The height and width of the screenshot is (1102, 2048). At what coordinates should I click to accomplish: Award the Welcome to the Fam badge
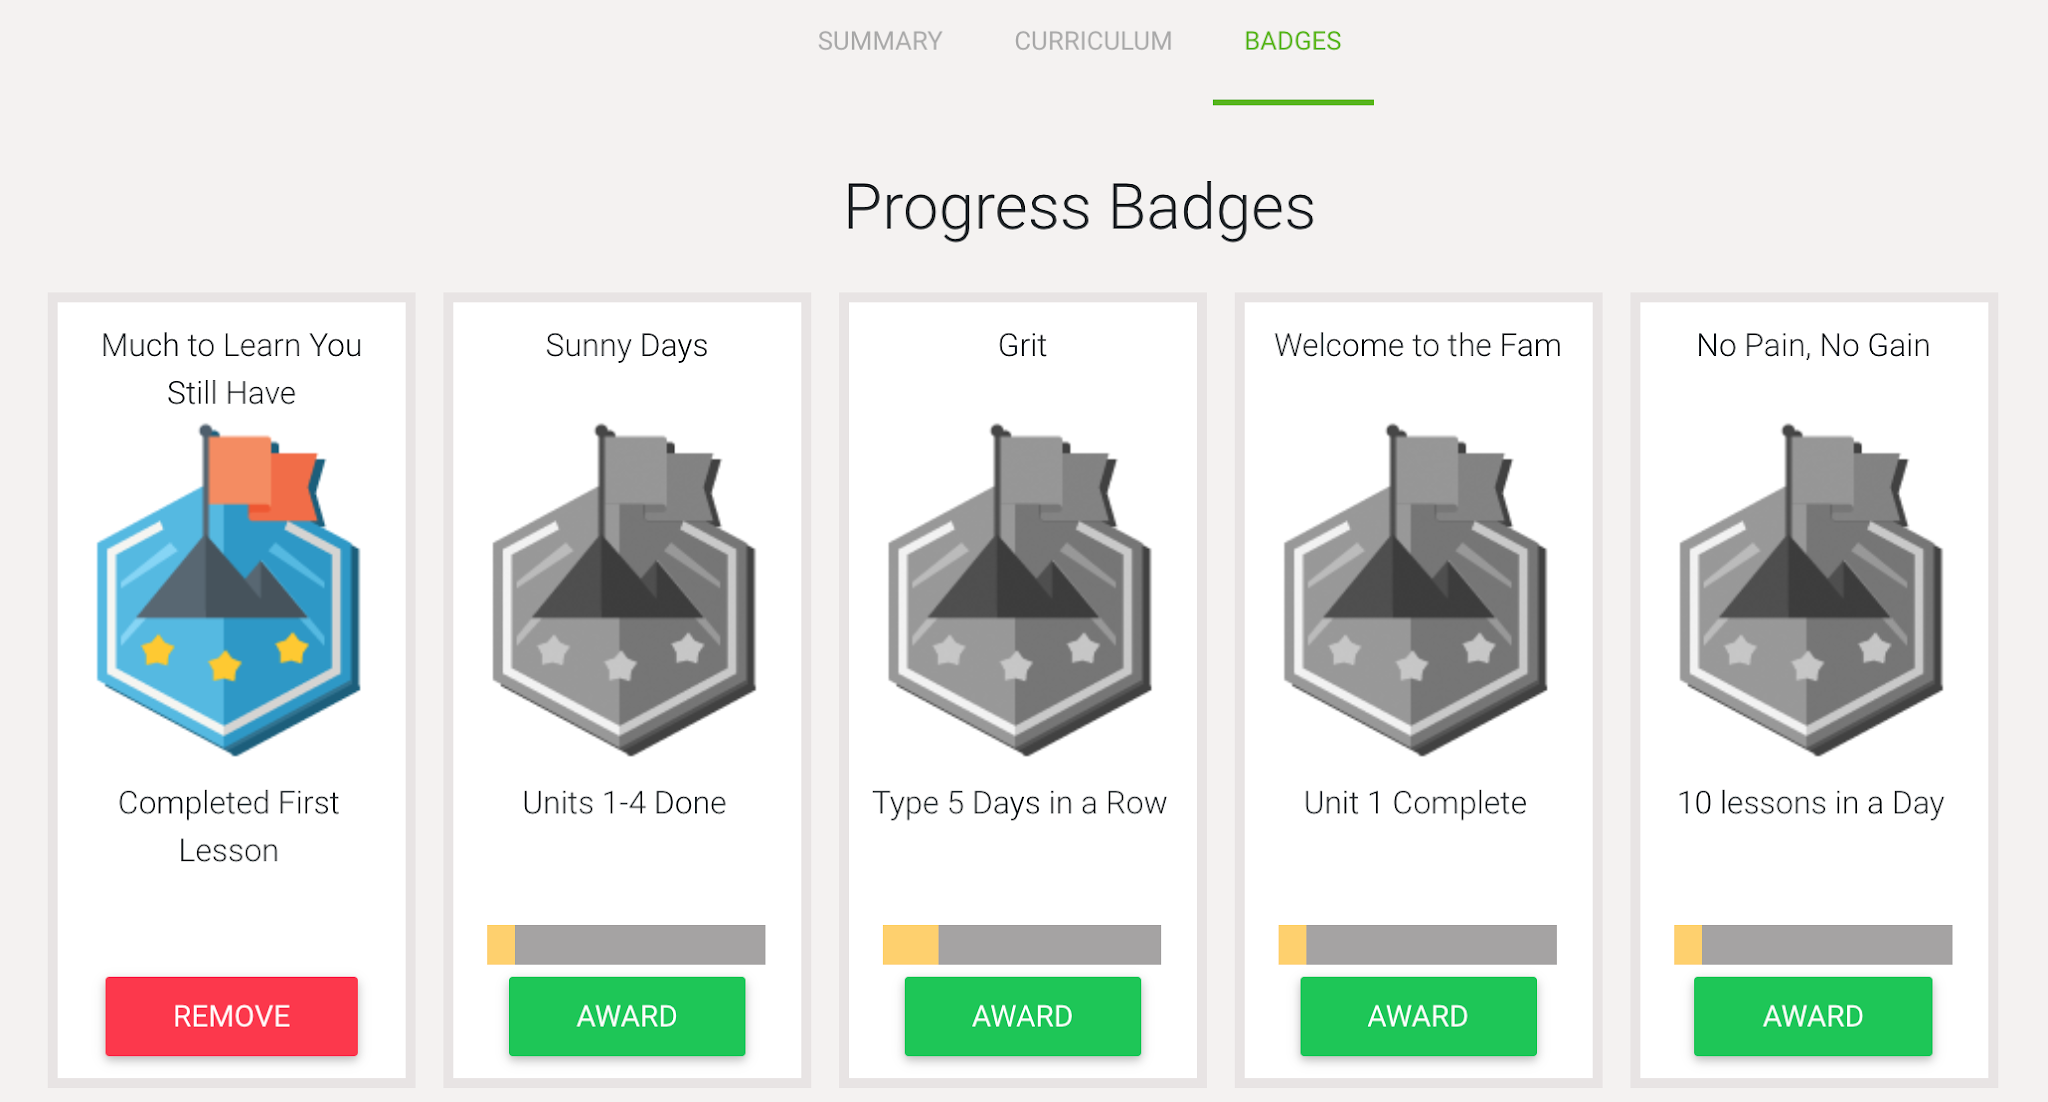(1416, 1016)
